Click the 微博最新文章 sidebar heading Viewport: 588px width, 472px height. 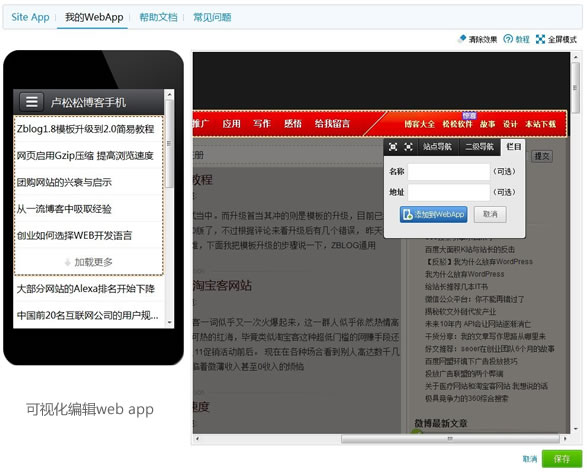pyautogui.click(x=441, y=424)
